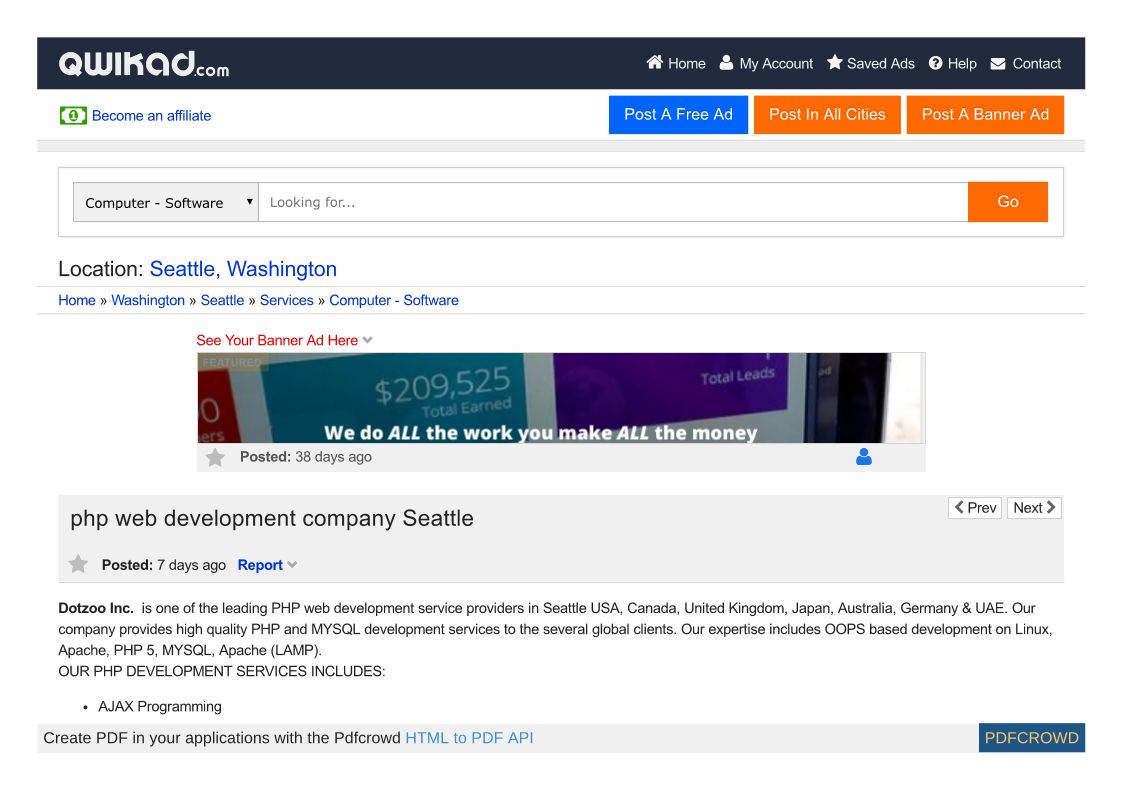Select the Washington breadcrumb
The width and height of the screenshot is (1123, 795).
pos(148,300)
